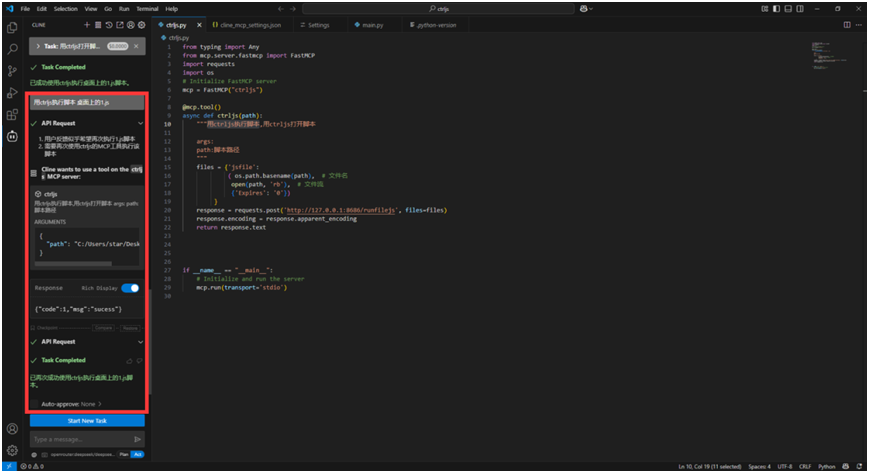The image size is (869, 473).
Task: Open the http://127.0.0.1:8686/runfilejs URL in code
Action: click(x=340, y=210)
